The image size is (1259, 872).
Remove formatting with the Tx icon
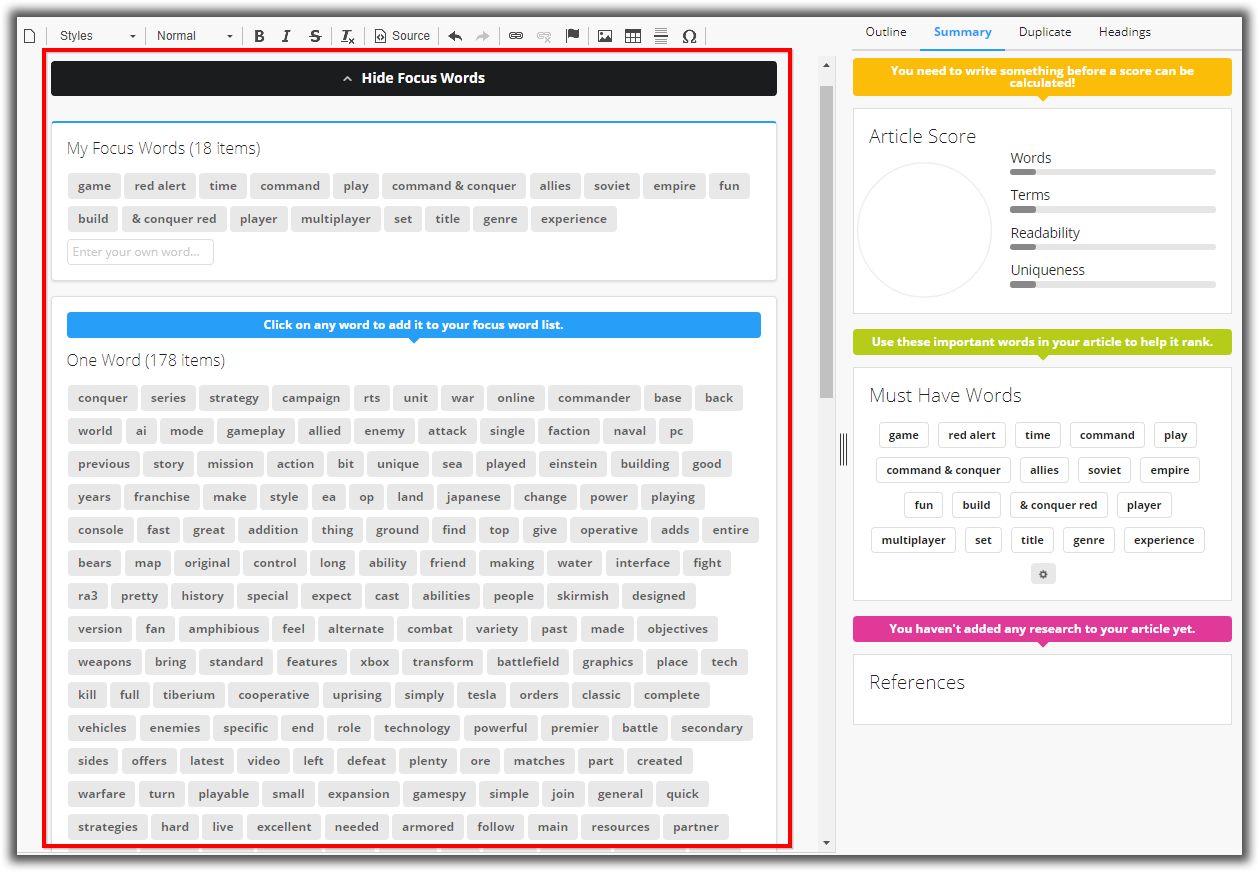tap(347, 36)
